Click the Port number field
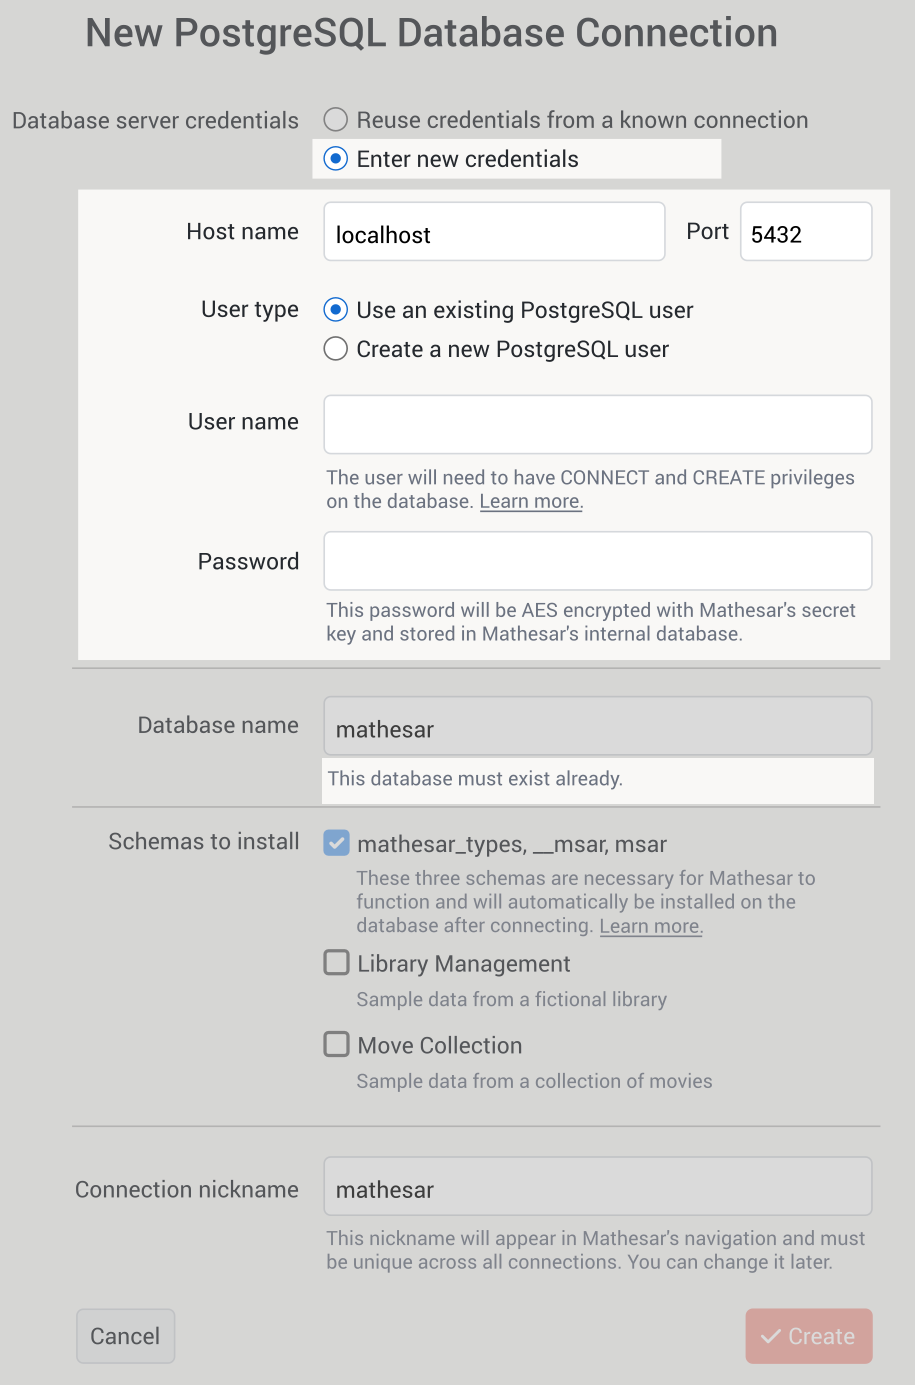Image resolution: width=915 pixels, height=1385 pixels. click(x=806, y=232)
